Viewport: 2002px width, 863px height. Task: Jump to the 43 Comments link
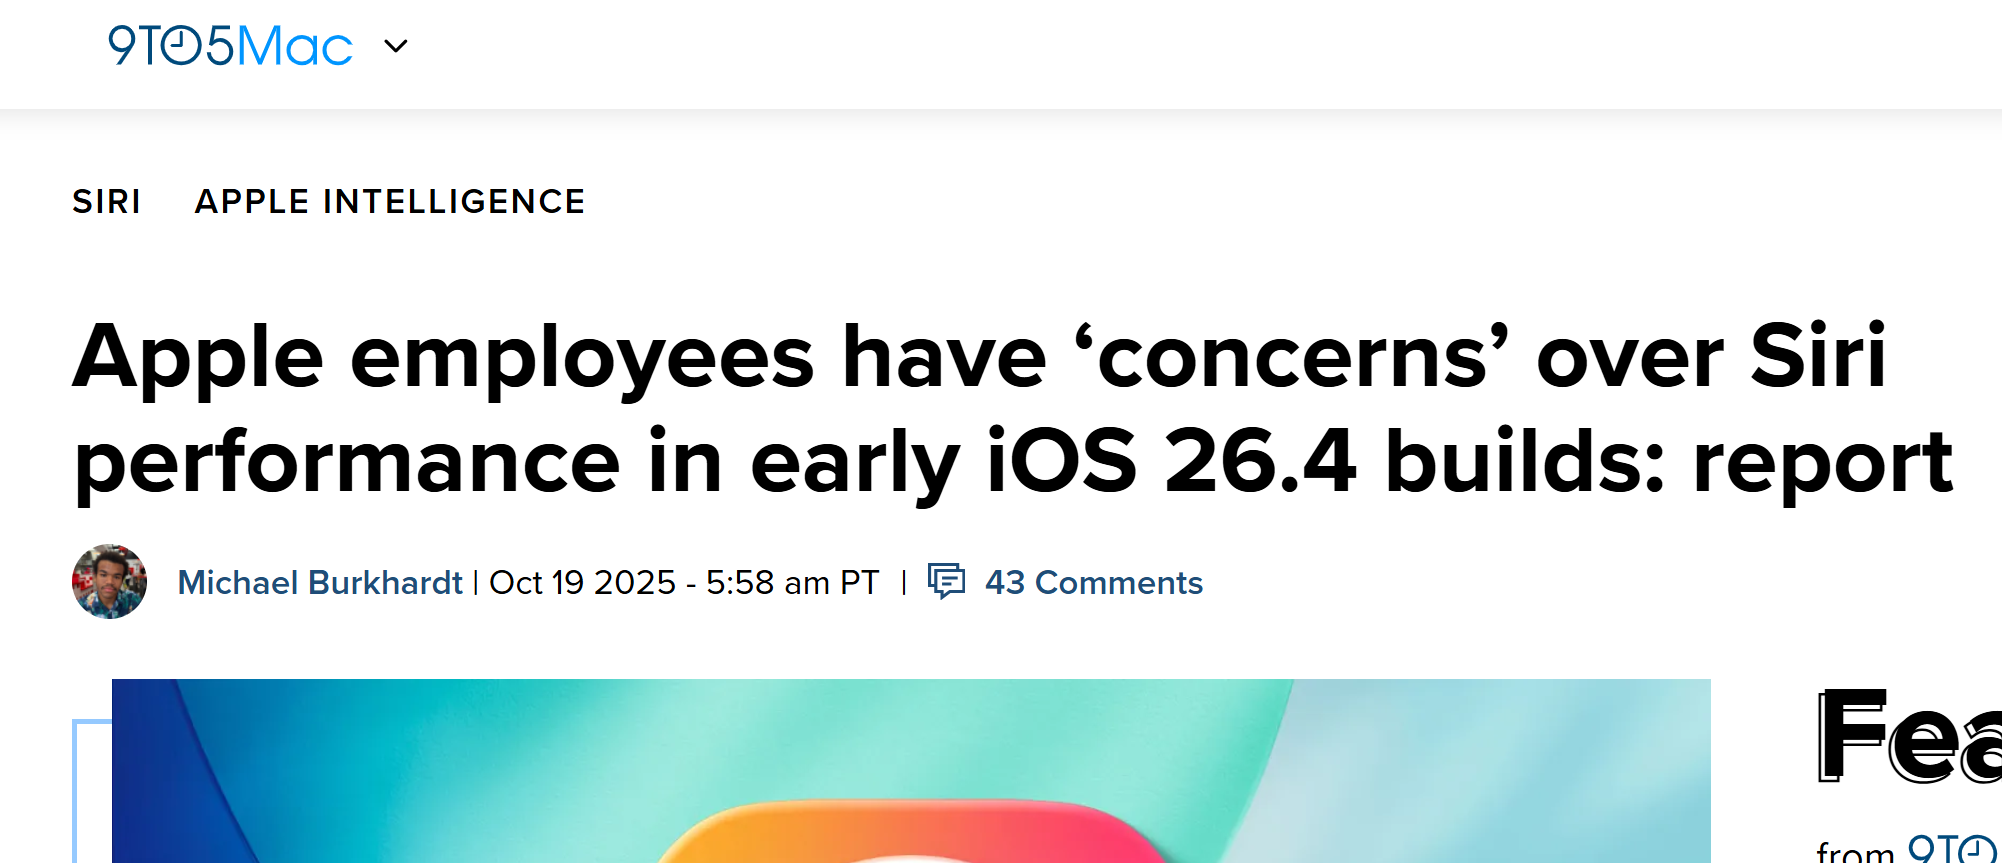coord(1093,582)
